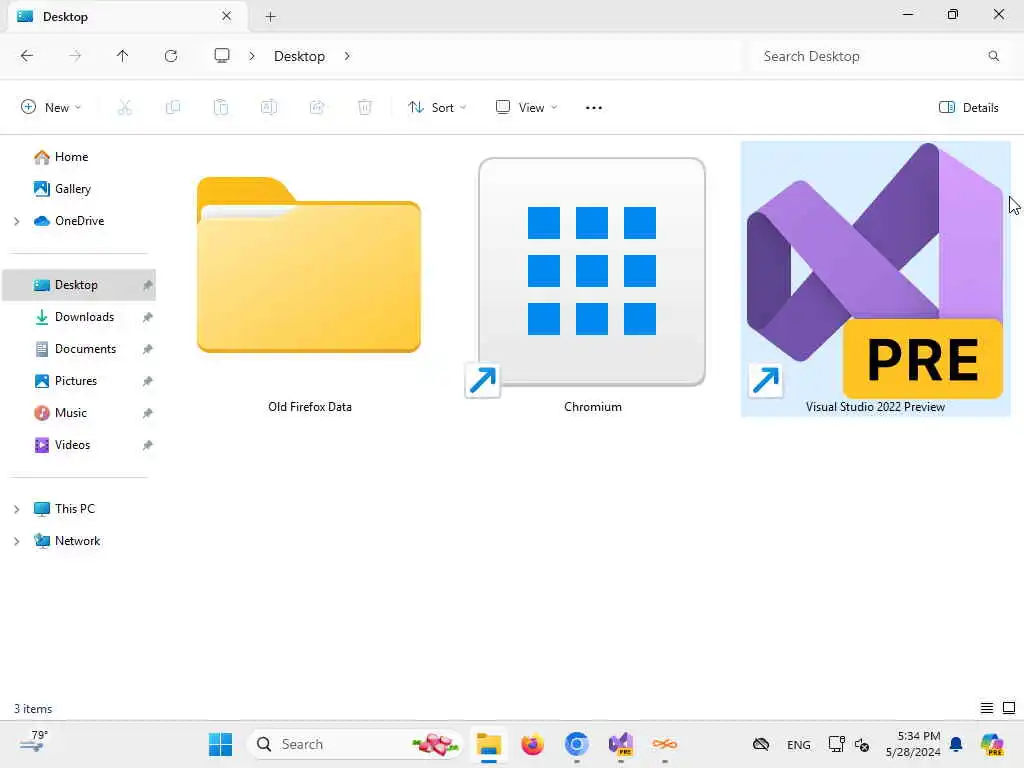Image resolution: width=1024 pixels, height=768 pixels.
Task: Go up one folder level
Action: tap(122, 56)
